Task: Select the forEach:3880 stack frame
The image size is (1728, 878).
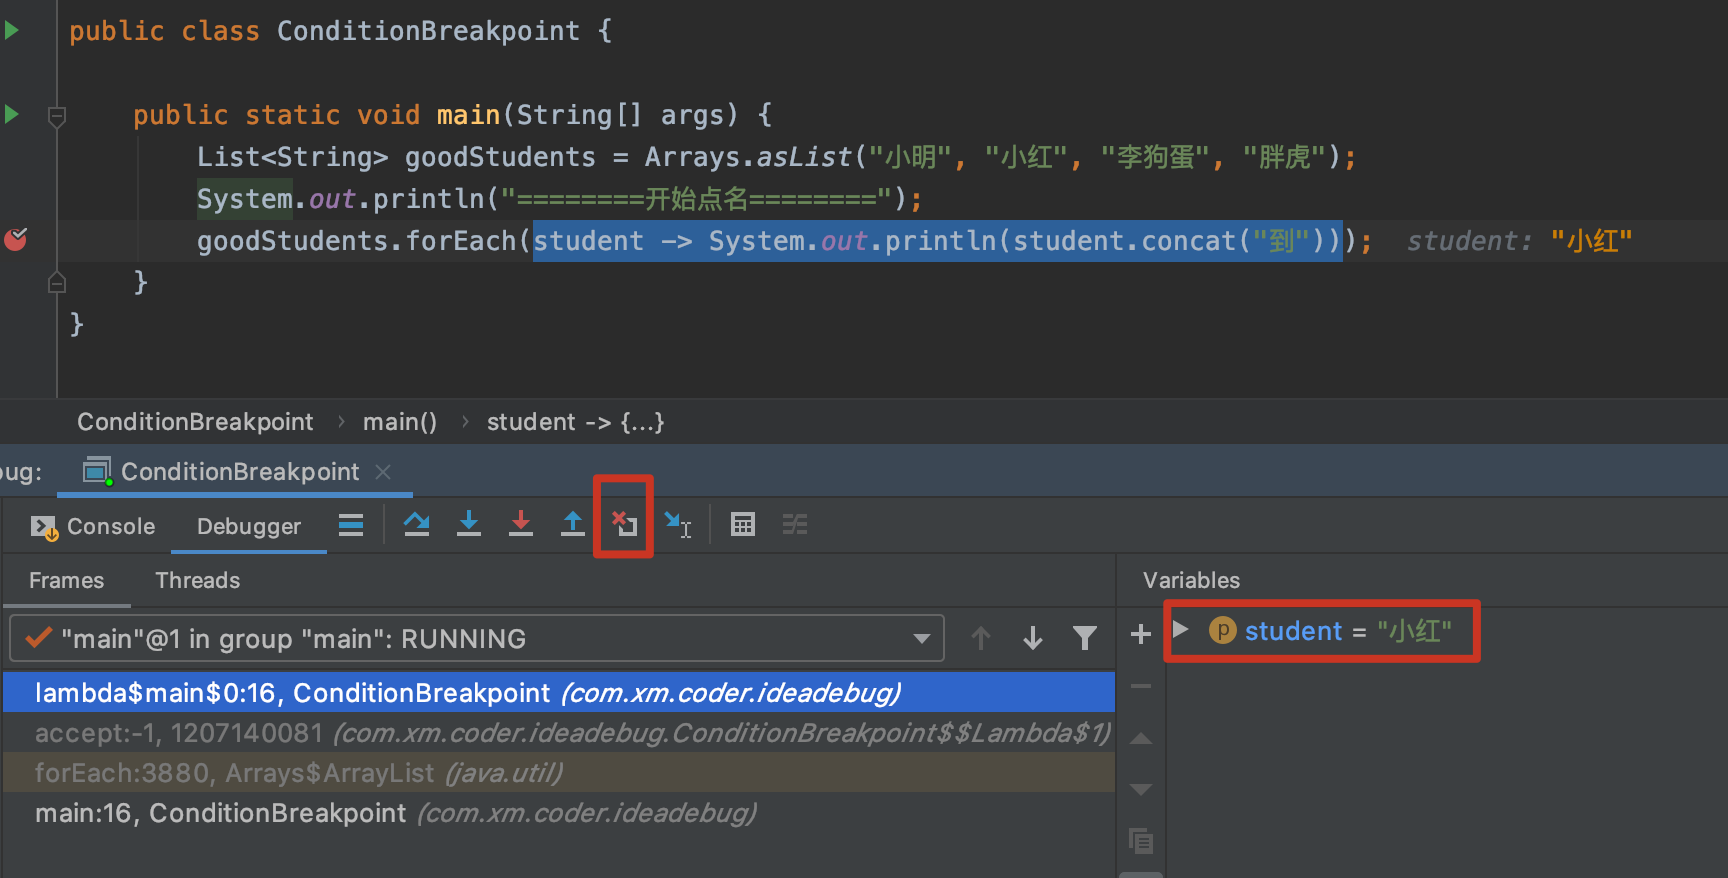Action: tap(298, 773)
